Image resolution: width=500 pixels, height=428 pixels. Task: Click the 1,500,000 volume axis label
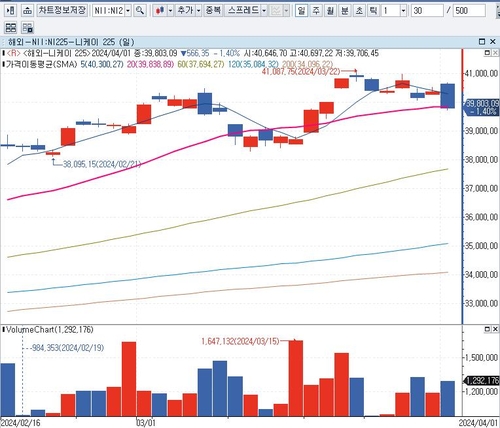(x=482, y=358)
